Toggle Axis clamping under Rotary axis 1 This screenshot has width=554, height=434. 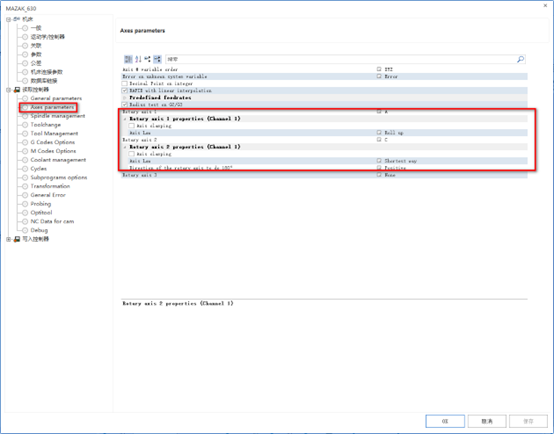131,126
